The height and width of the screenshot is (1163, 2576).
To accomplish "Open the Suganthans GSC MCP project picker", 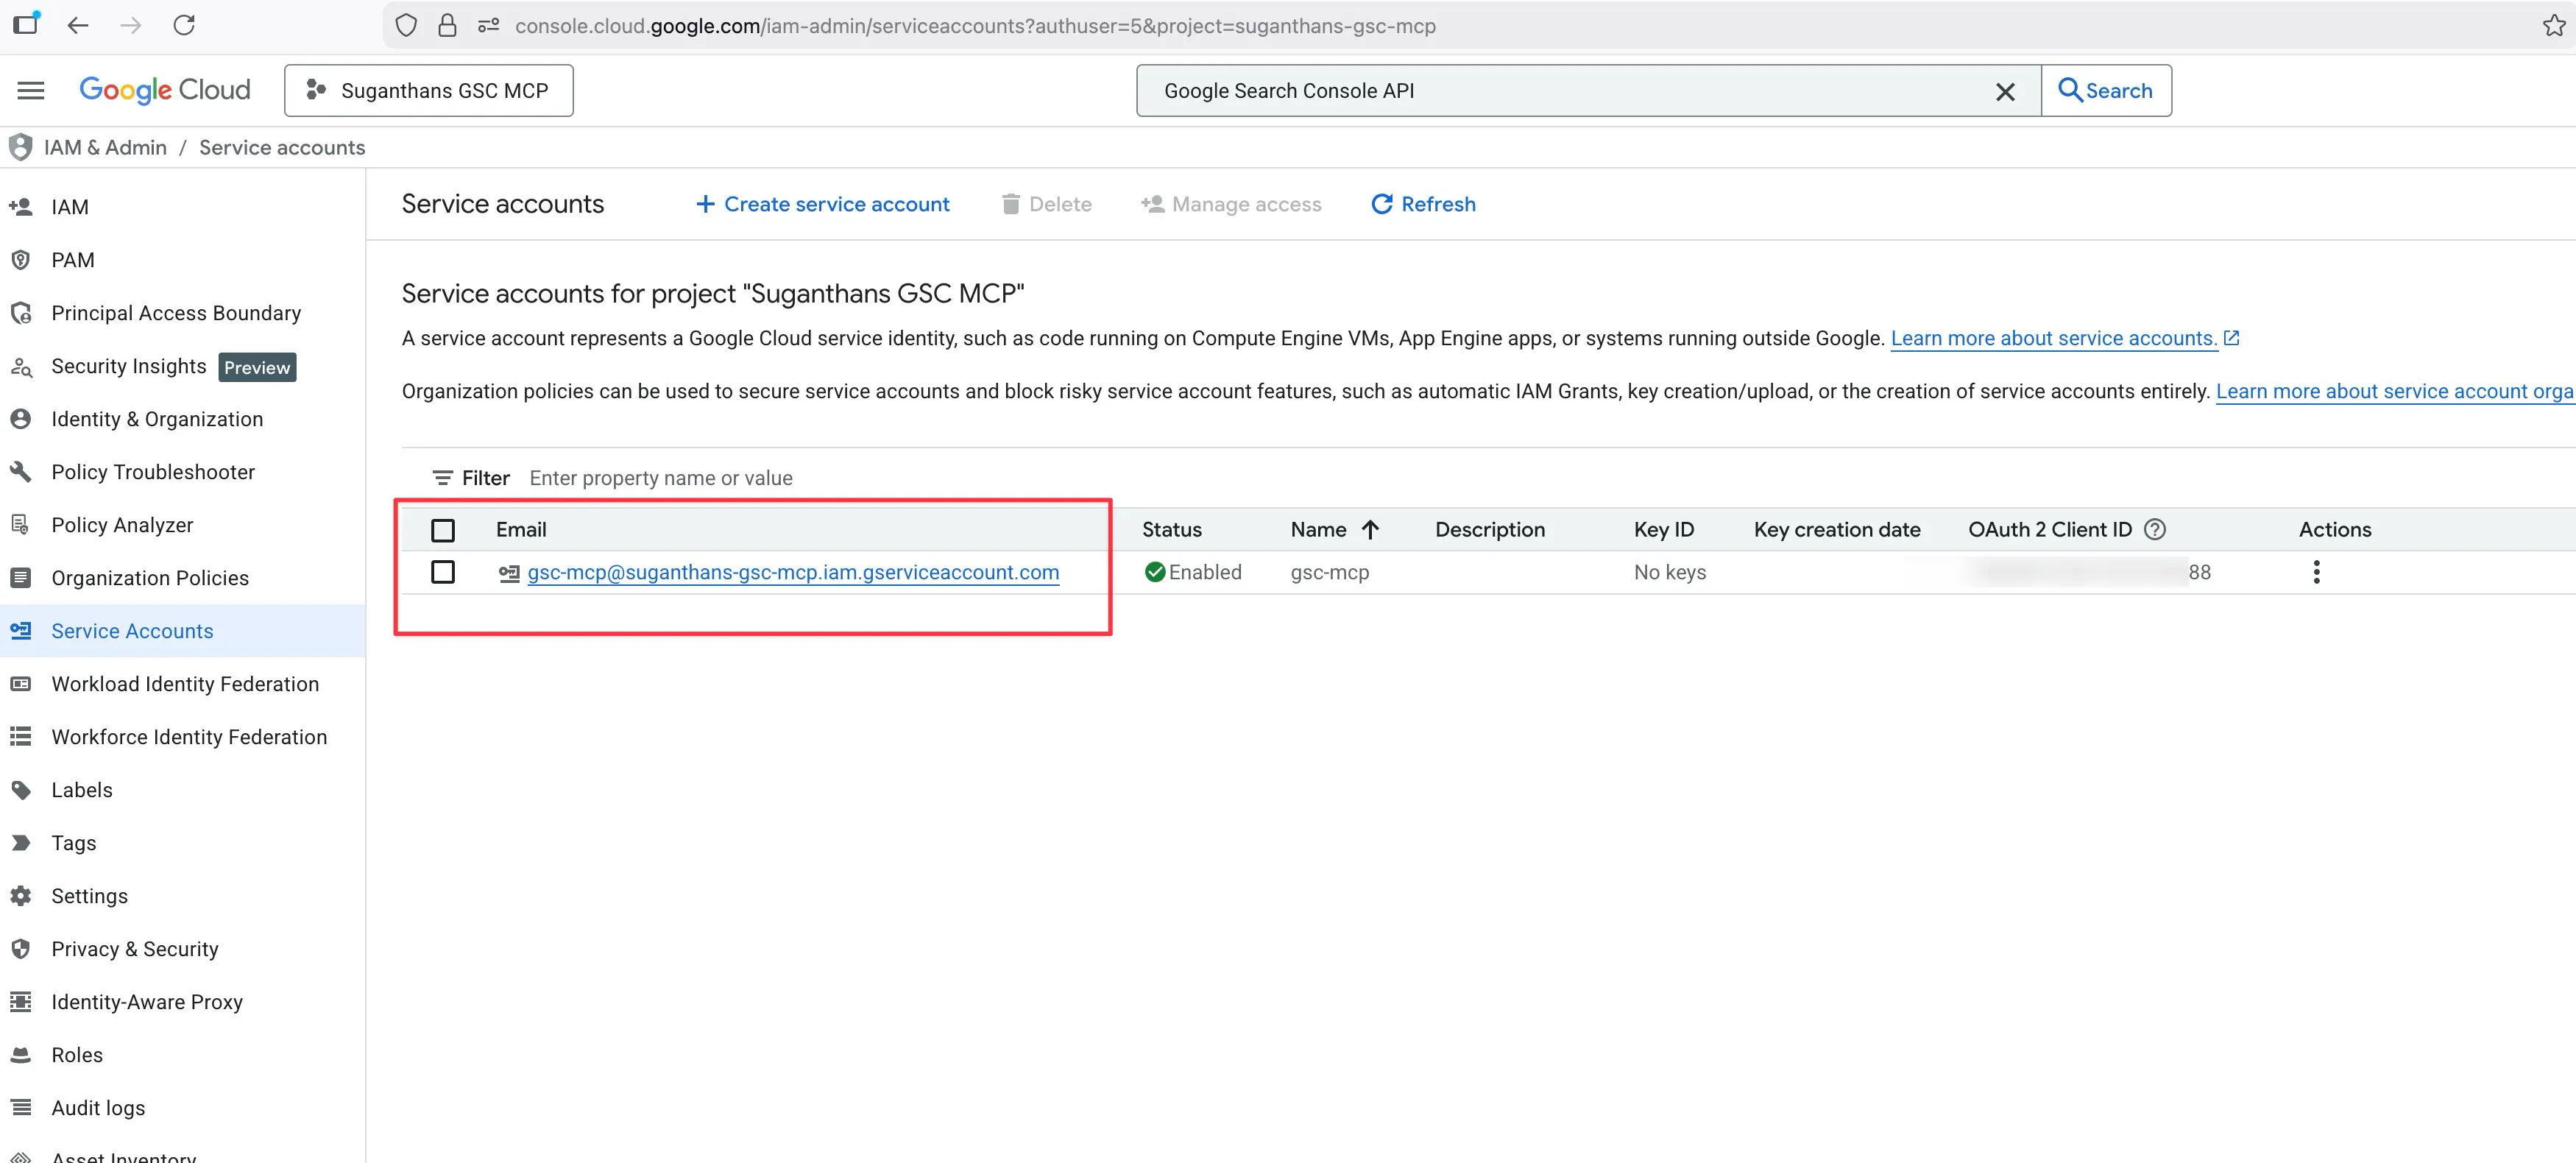I will (x=429, y=91).
